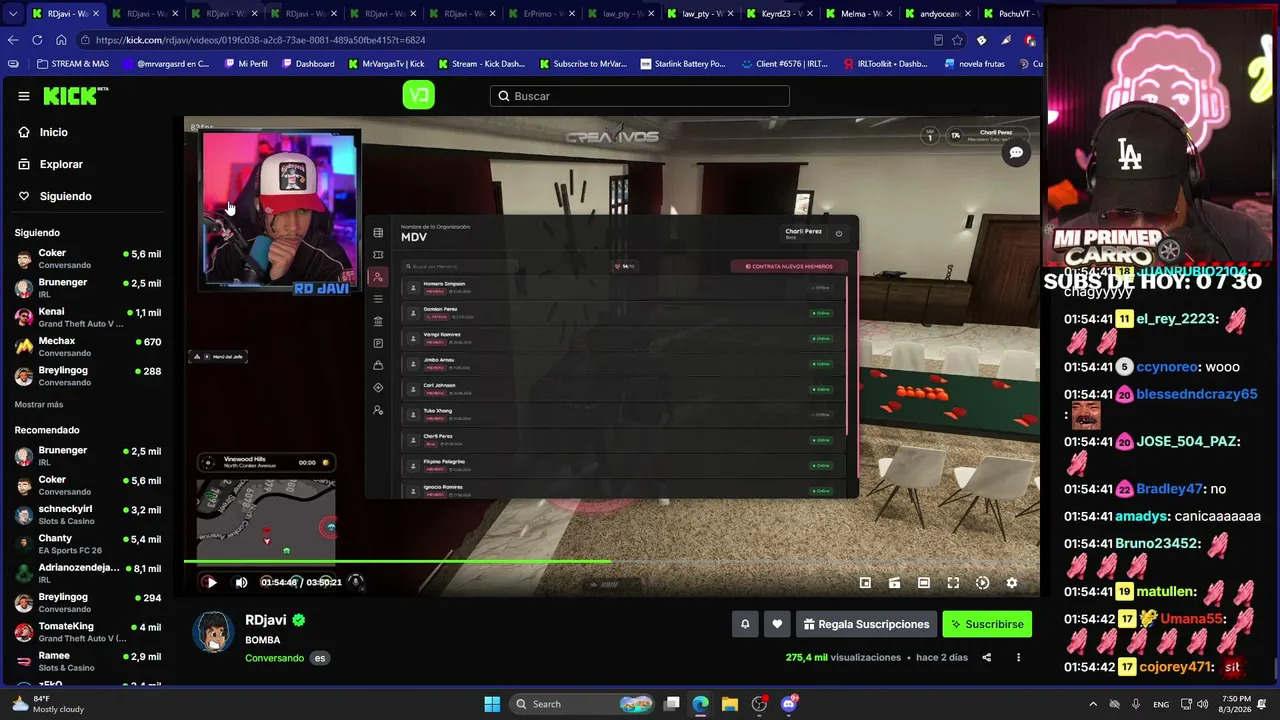1280x720 pixels.
Task: Bookmark this page with the star
Action: [957, 40]
